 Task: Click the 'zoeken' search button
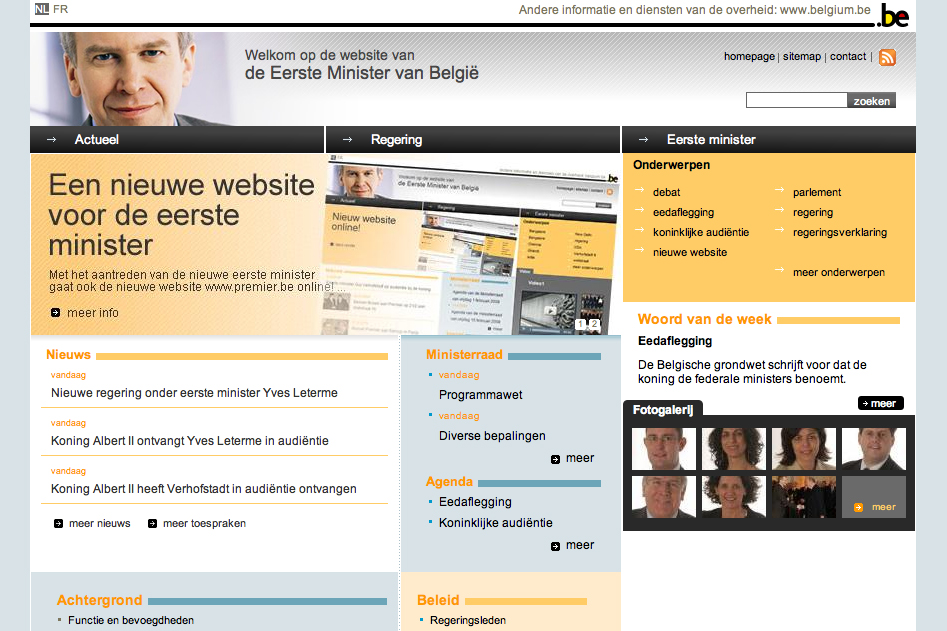click(871, 100)
